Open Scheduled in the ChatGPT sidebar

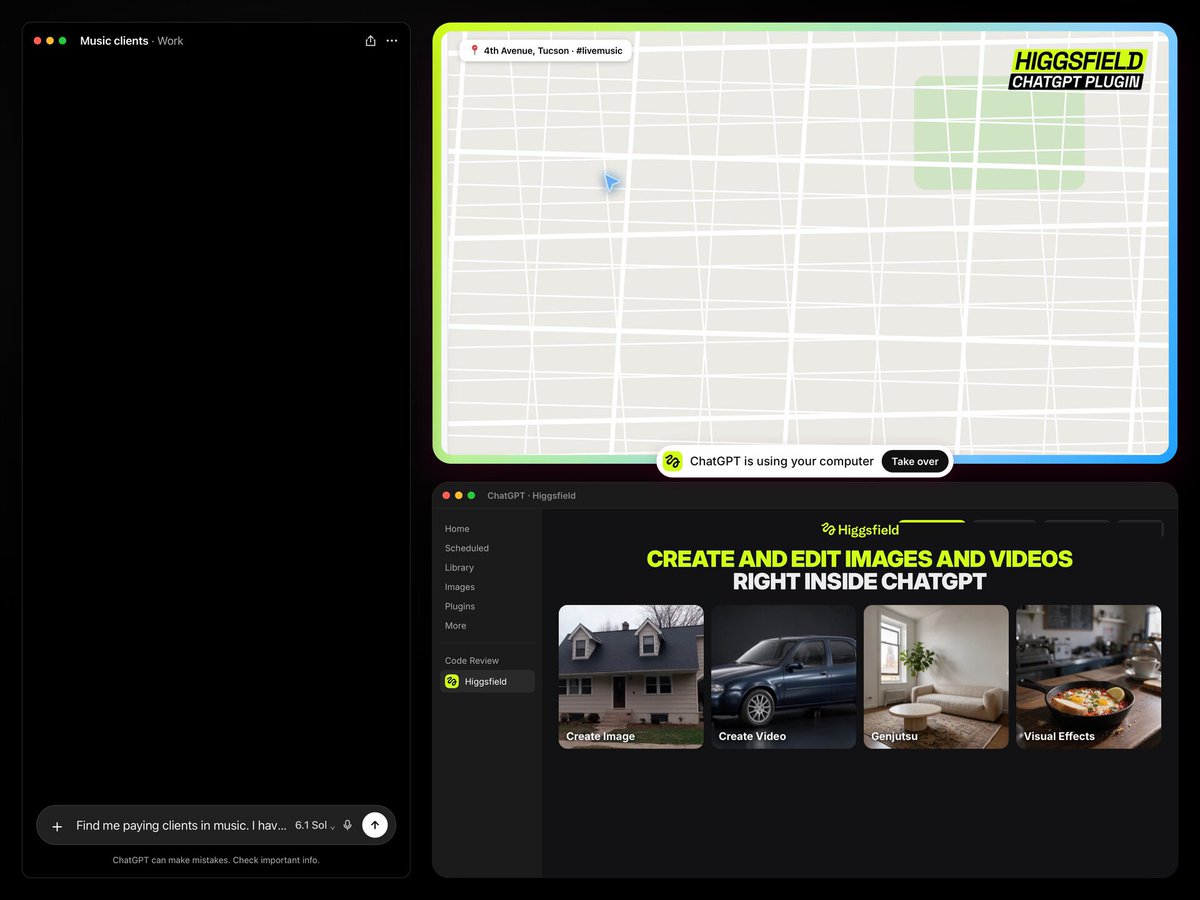point(467,548)
